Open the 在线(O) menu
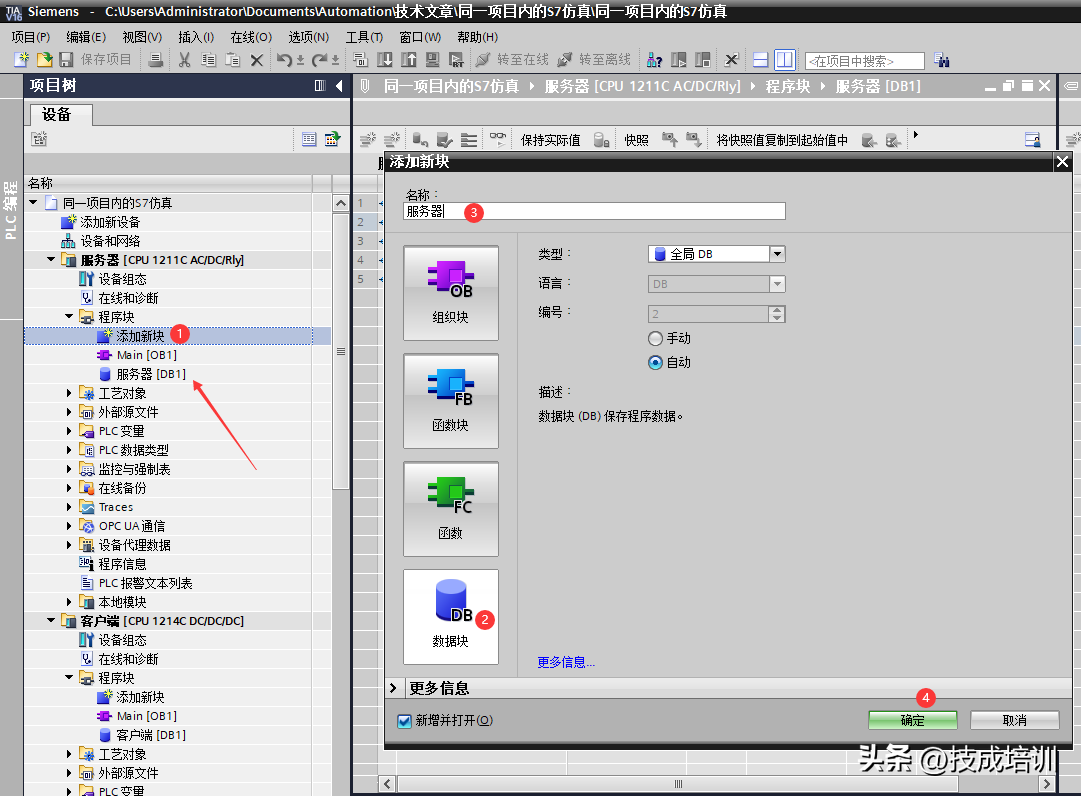Viewport: 1081px width, 796px height. click(x=251, y=37)
